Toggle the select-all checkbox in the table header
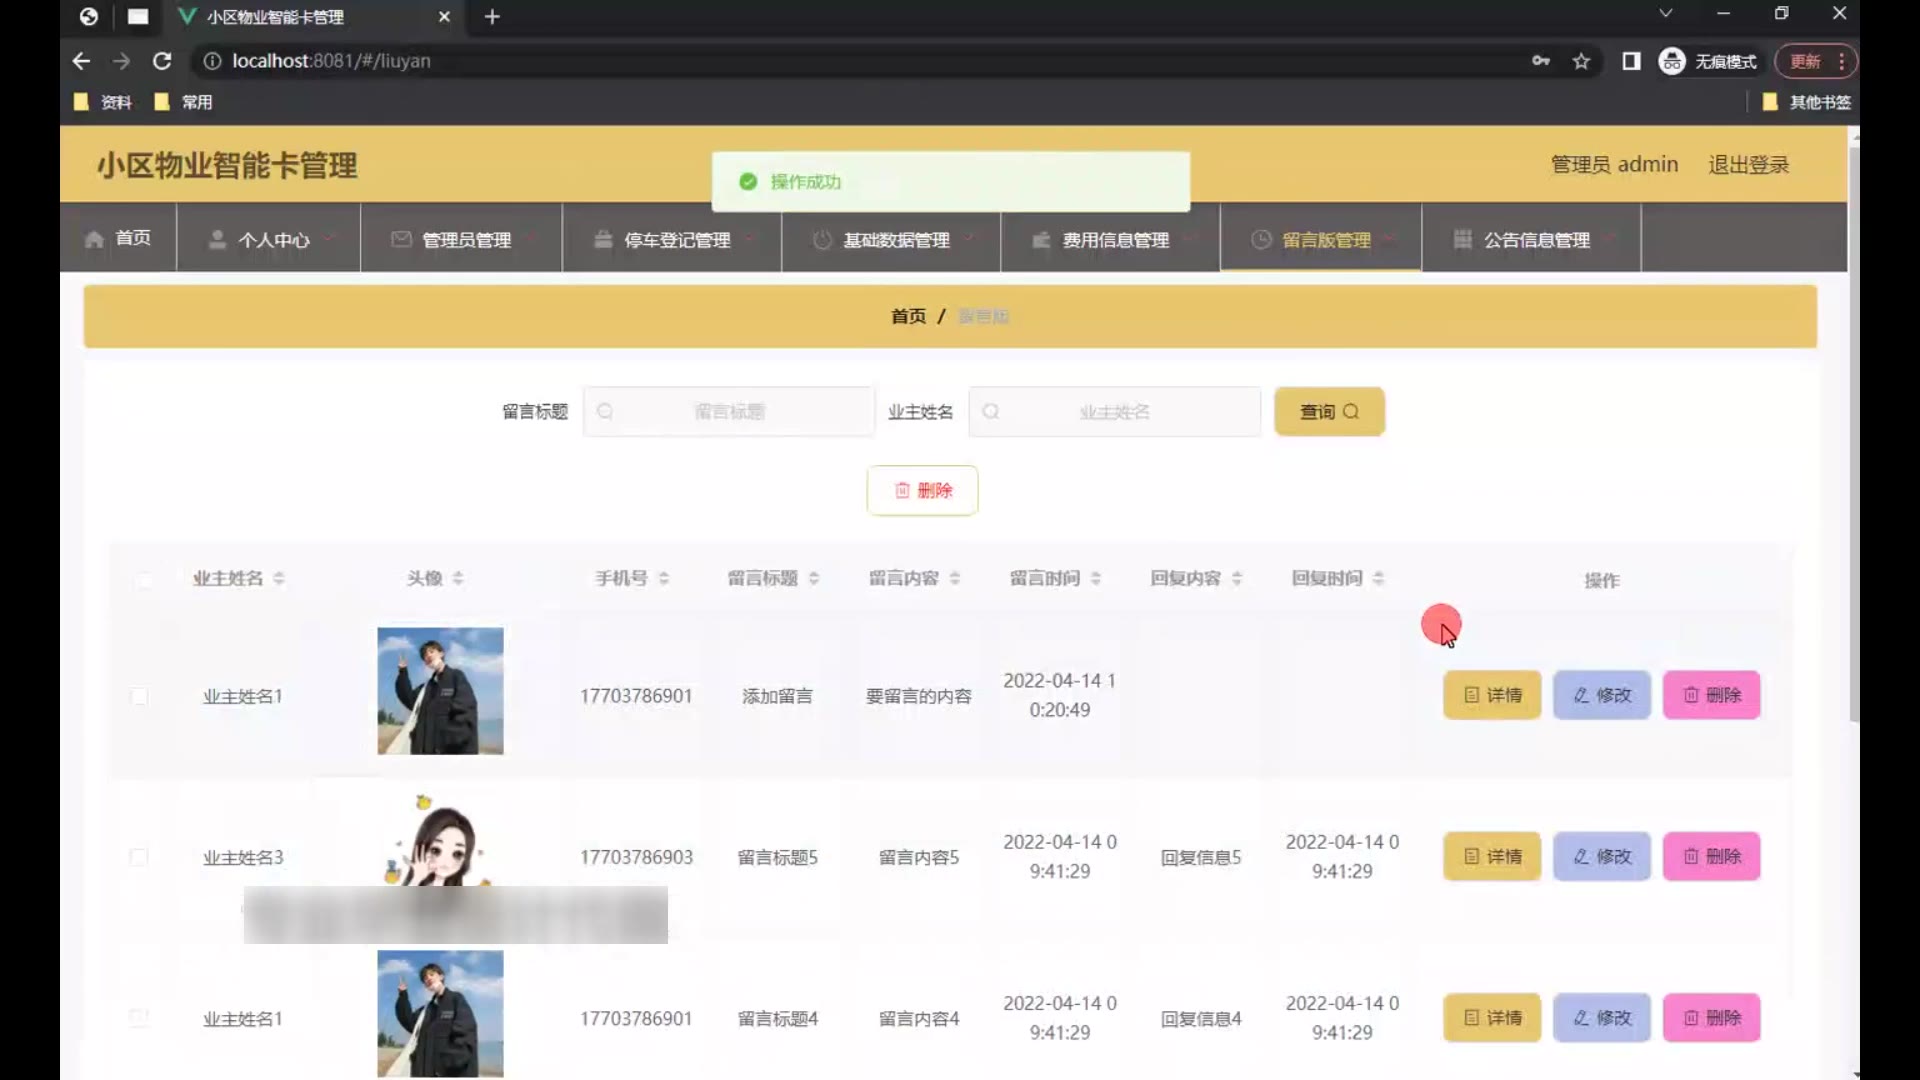This screenshot has height=1080, width=1920. [x=144, y=579]
